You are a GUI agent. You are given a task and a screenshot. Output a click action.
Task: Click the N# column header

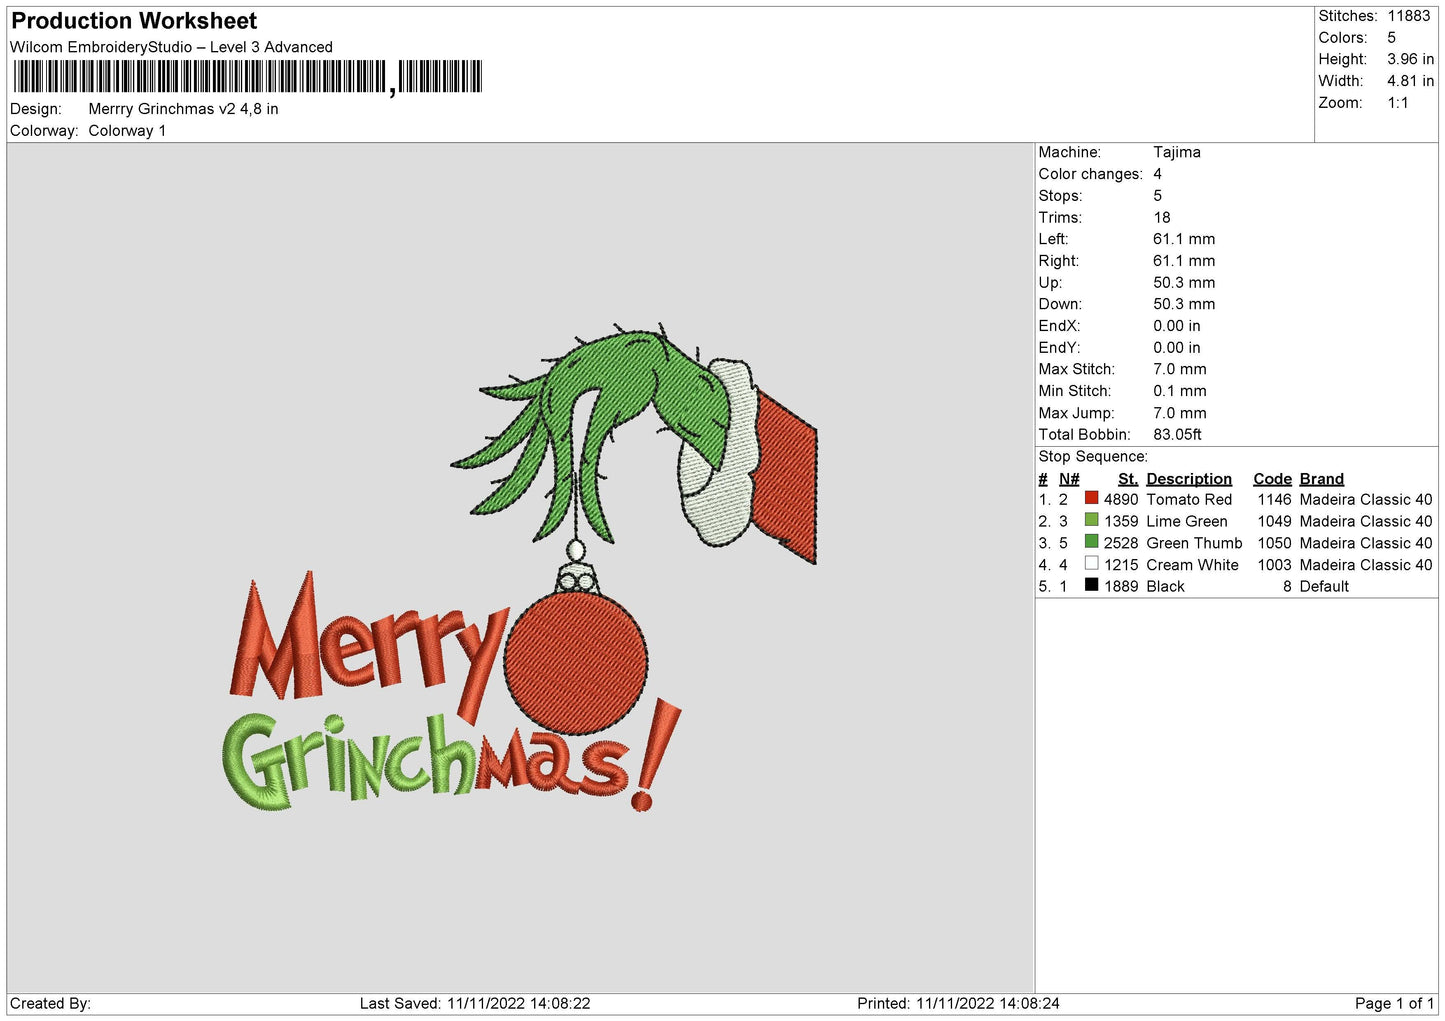coord(1069,479)
